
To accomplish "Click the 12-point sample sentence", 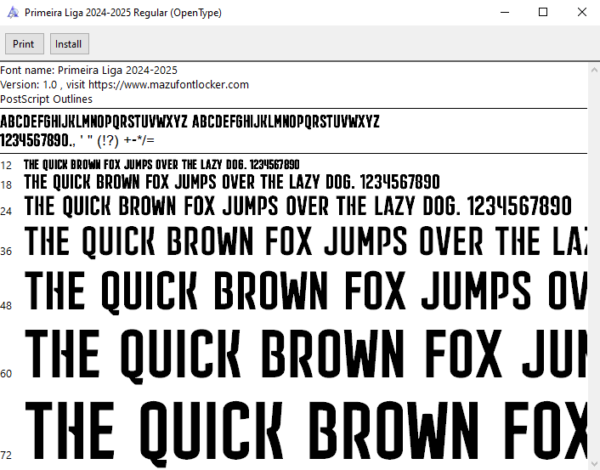I will point(161,165).
